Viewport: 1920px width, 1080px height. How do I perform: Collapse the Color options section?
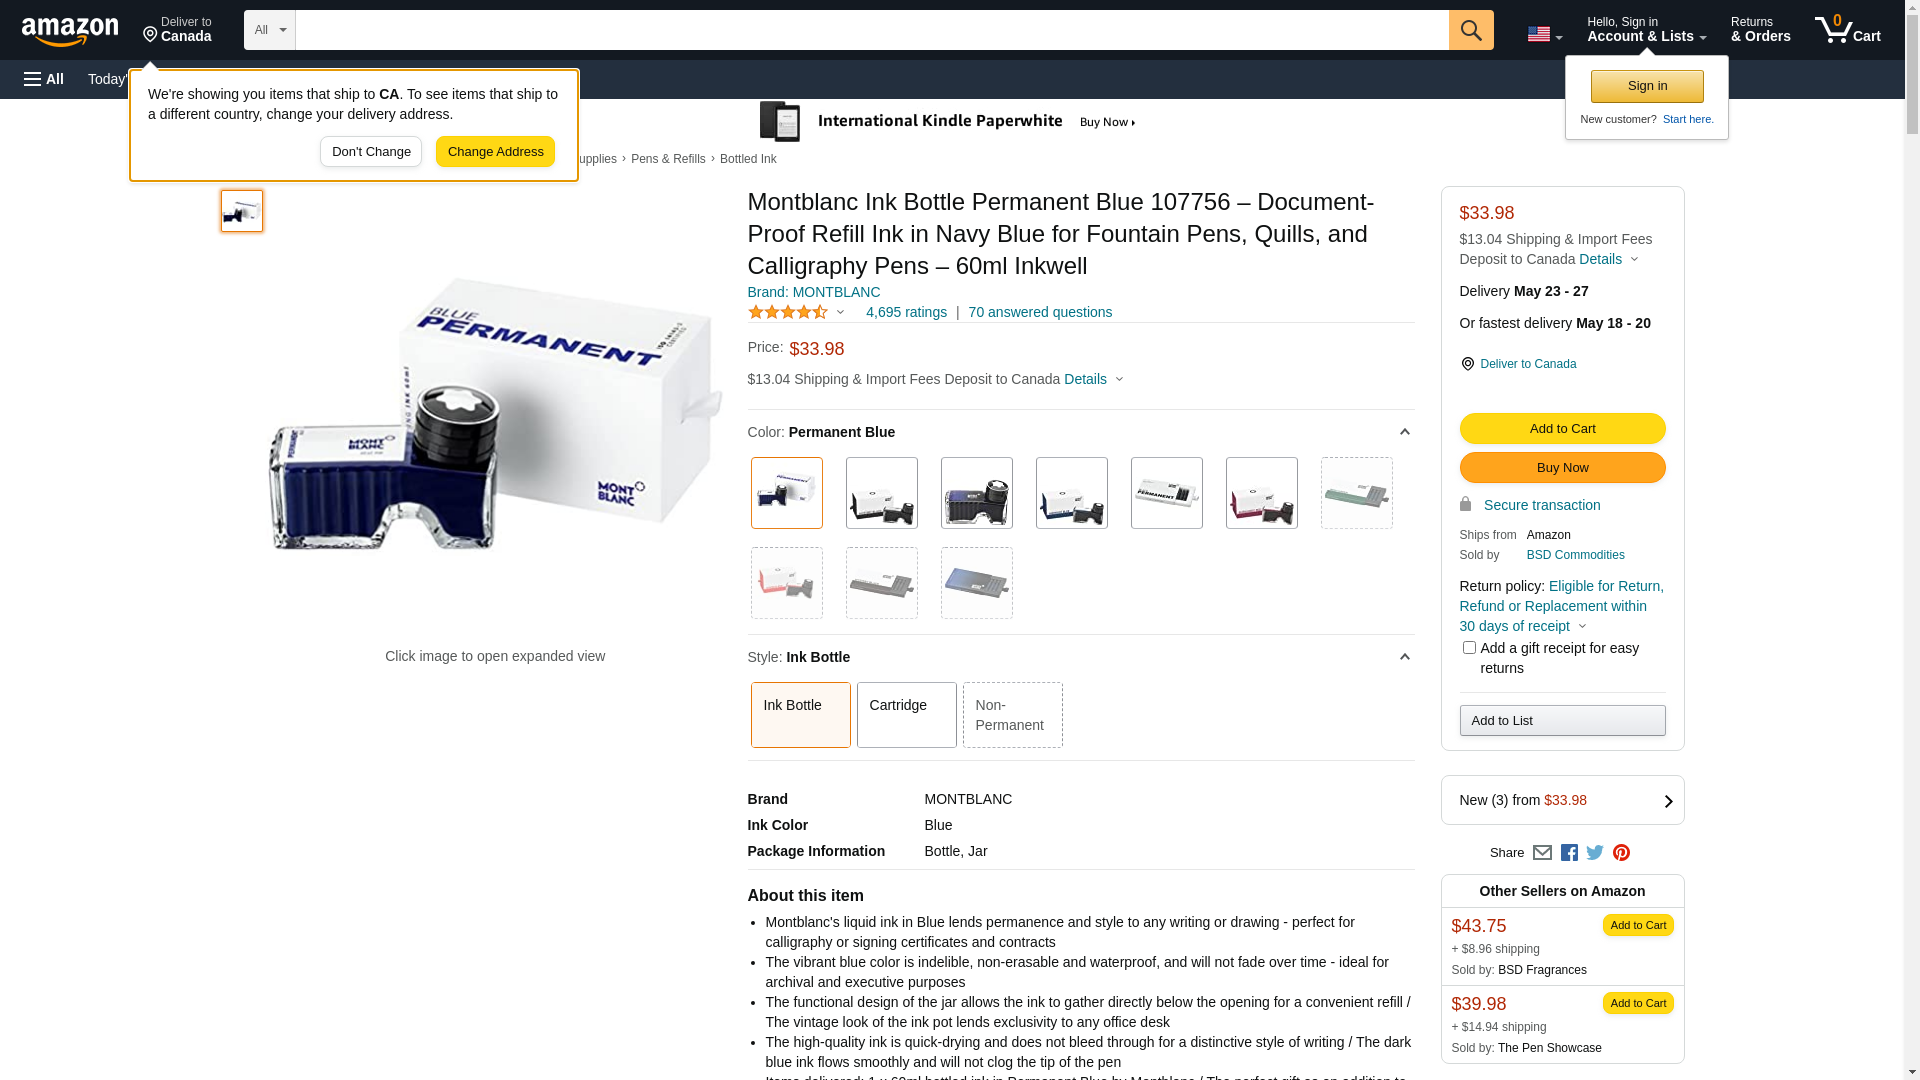click(1404, 432)
